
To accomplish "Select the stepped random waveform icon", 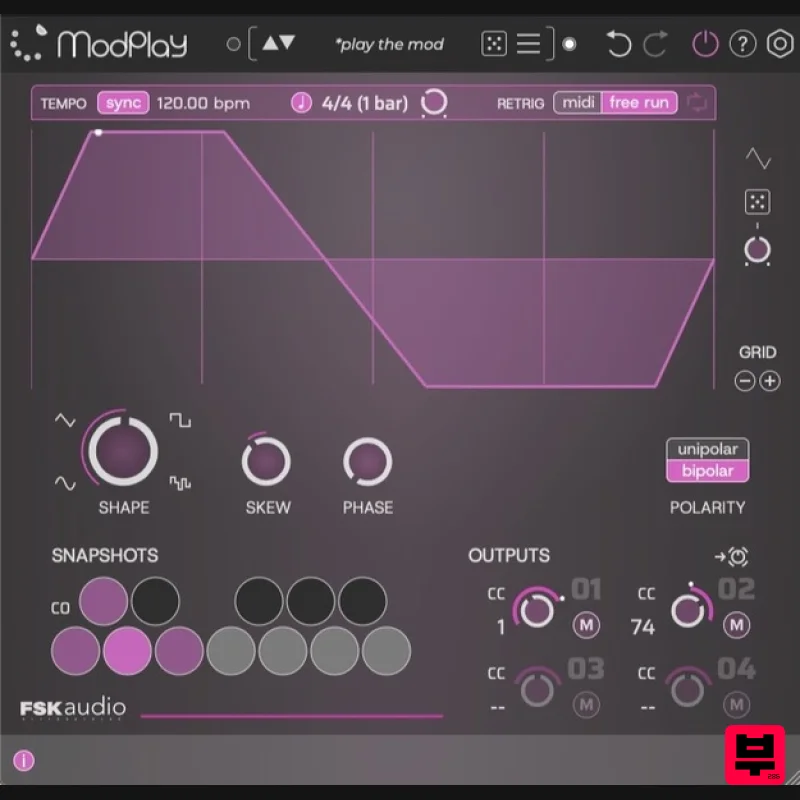I will (x=178, y=484).
